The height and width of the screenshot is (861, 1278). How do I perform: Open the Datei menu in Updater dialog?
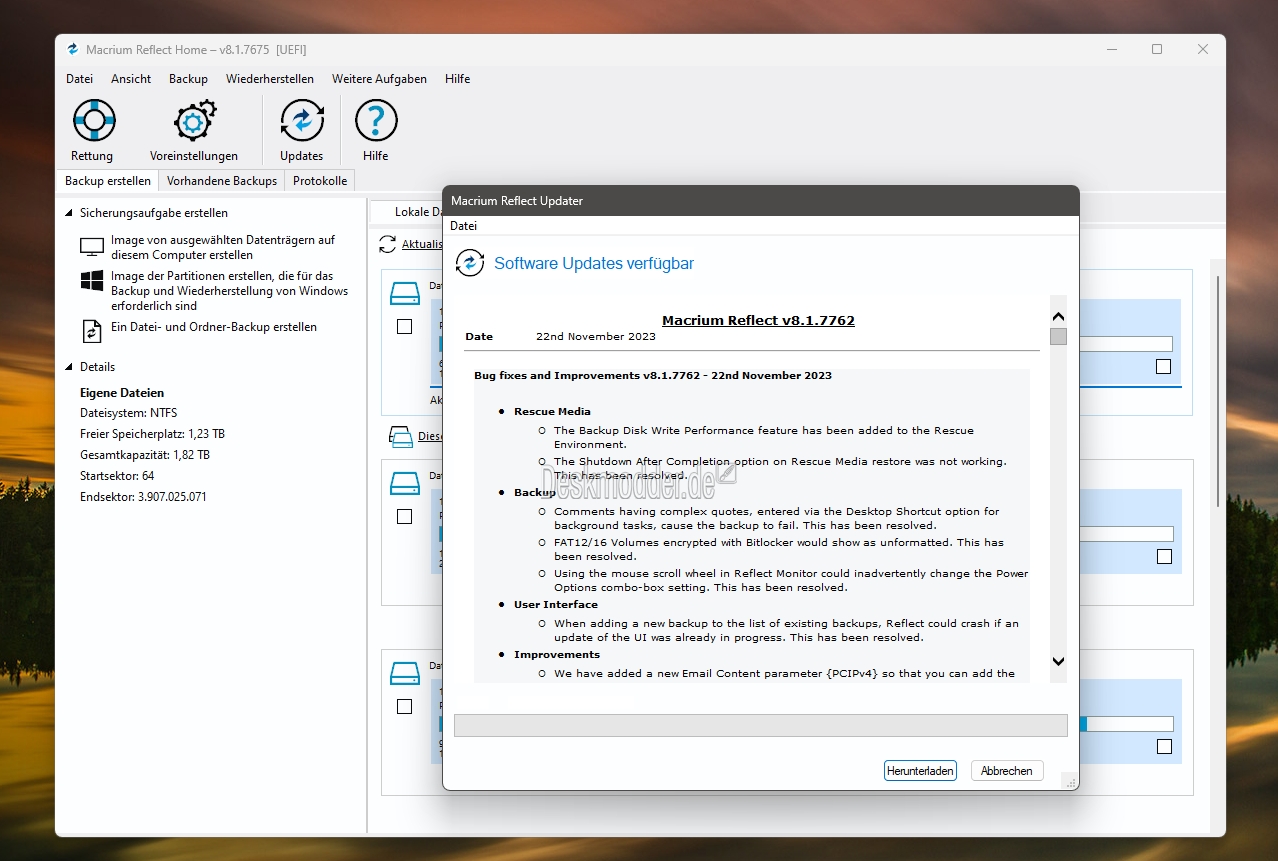click(463, 226)
